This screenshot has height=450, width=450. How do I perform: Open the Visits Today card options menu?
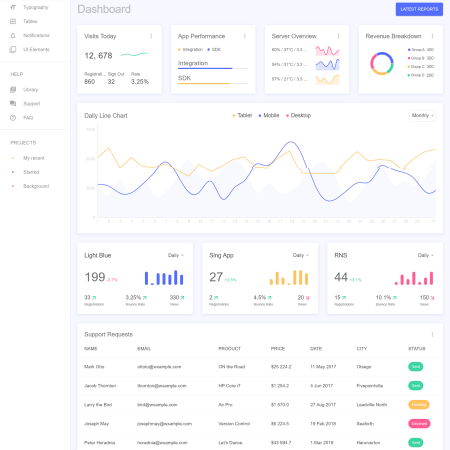[x=151, y=36]
